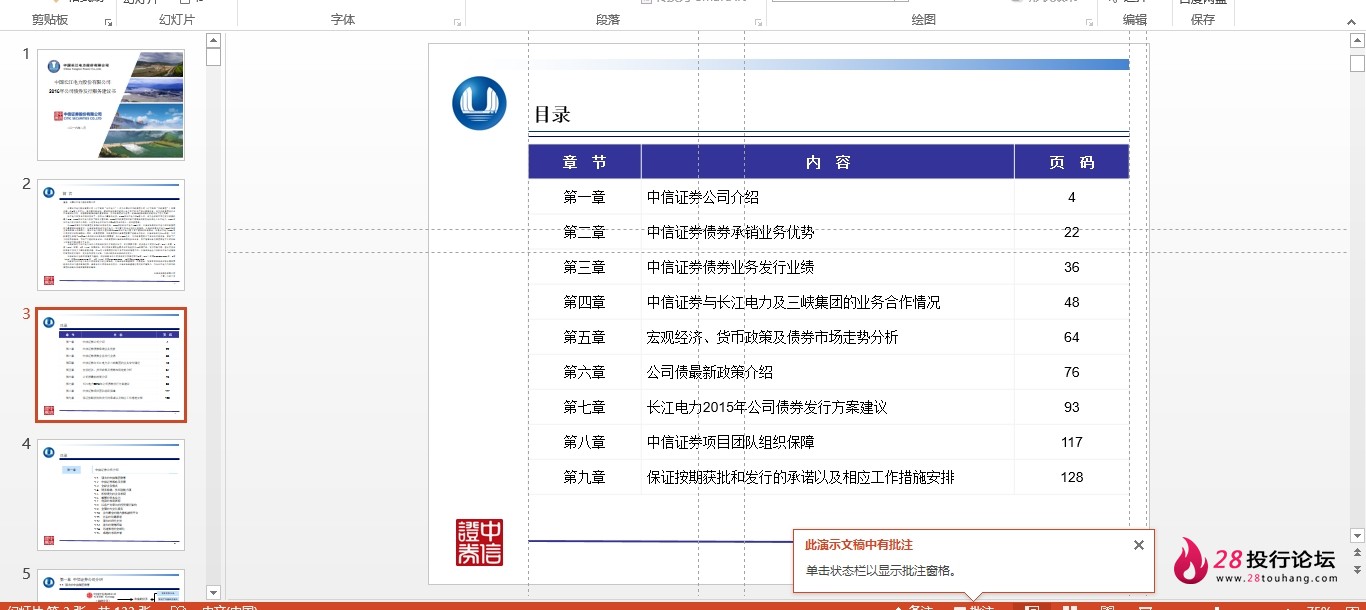Viewport: 1366px width, 610px height.
Task: Click 保证按期获批和发行的承诺 cell
Action: point(828,477)
